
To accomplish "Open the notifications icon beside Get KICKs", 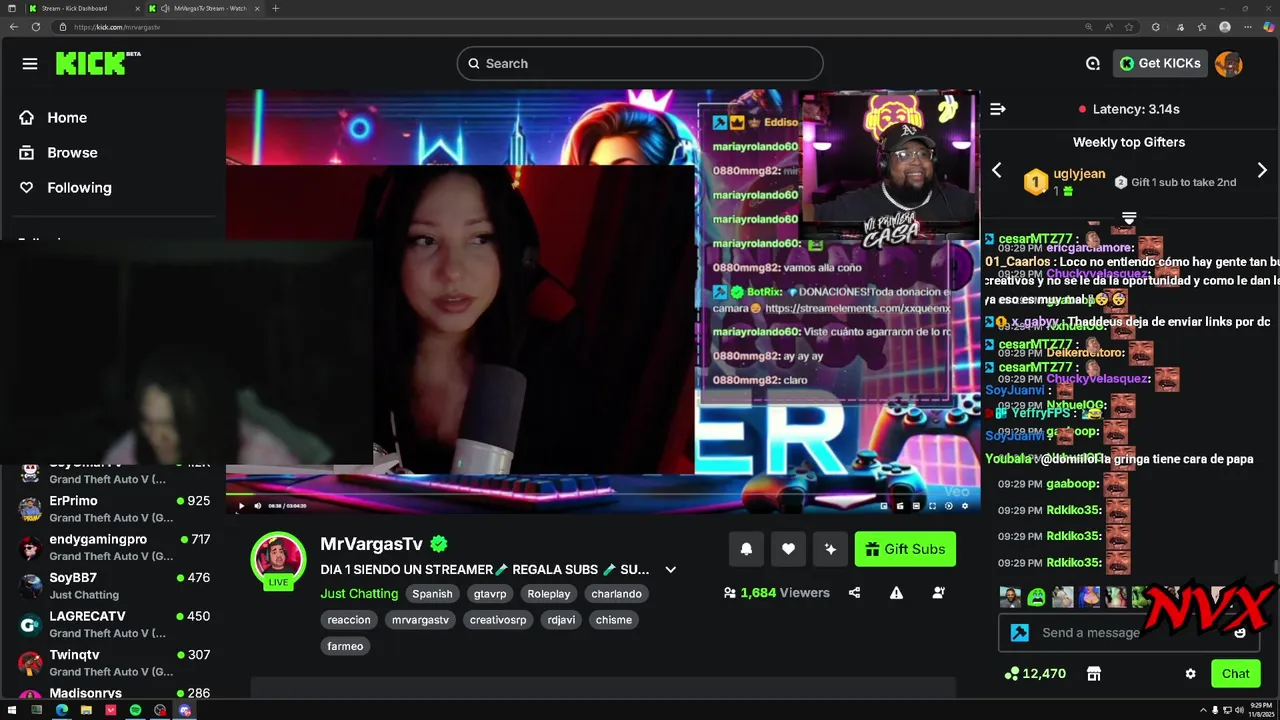I will tap(1093, 63).
